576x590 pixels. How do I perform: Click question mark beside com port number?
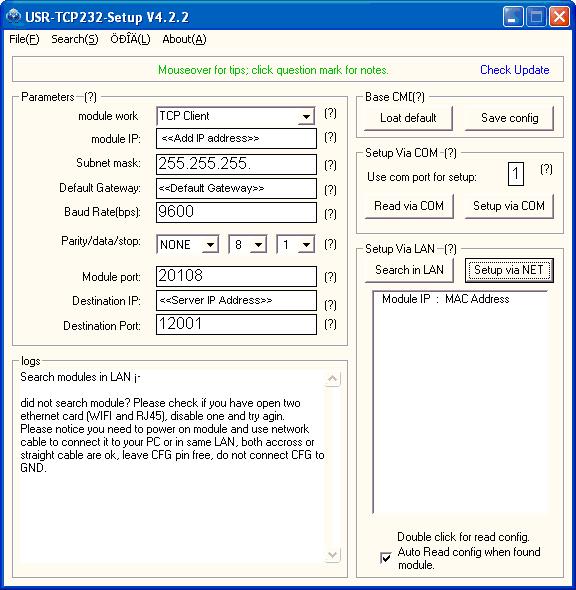click(546, 169)
